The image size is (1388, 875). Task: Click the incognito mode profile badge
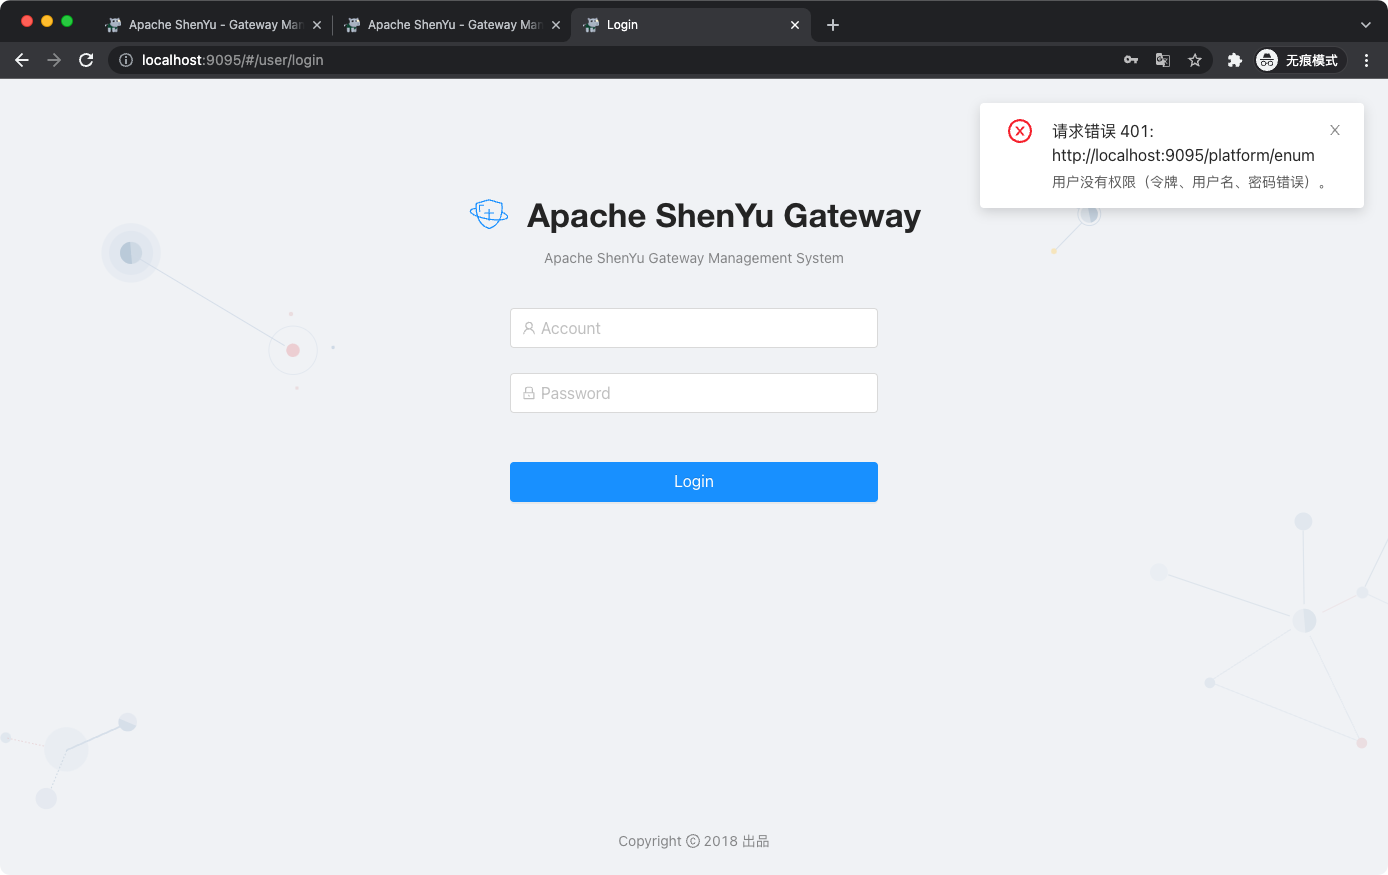click(x=1266, y=60)
